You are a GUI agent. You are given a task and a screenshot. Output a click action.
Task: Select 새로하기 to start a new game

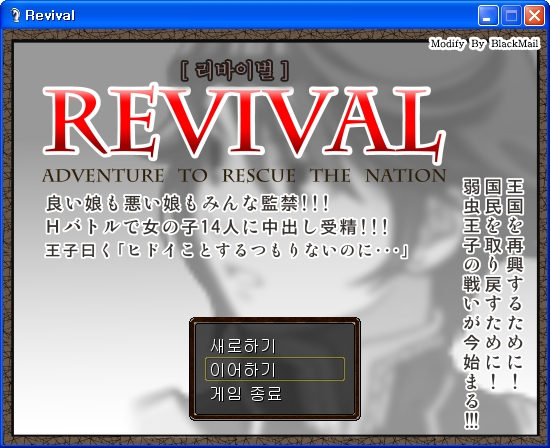[243, 346]
